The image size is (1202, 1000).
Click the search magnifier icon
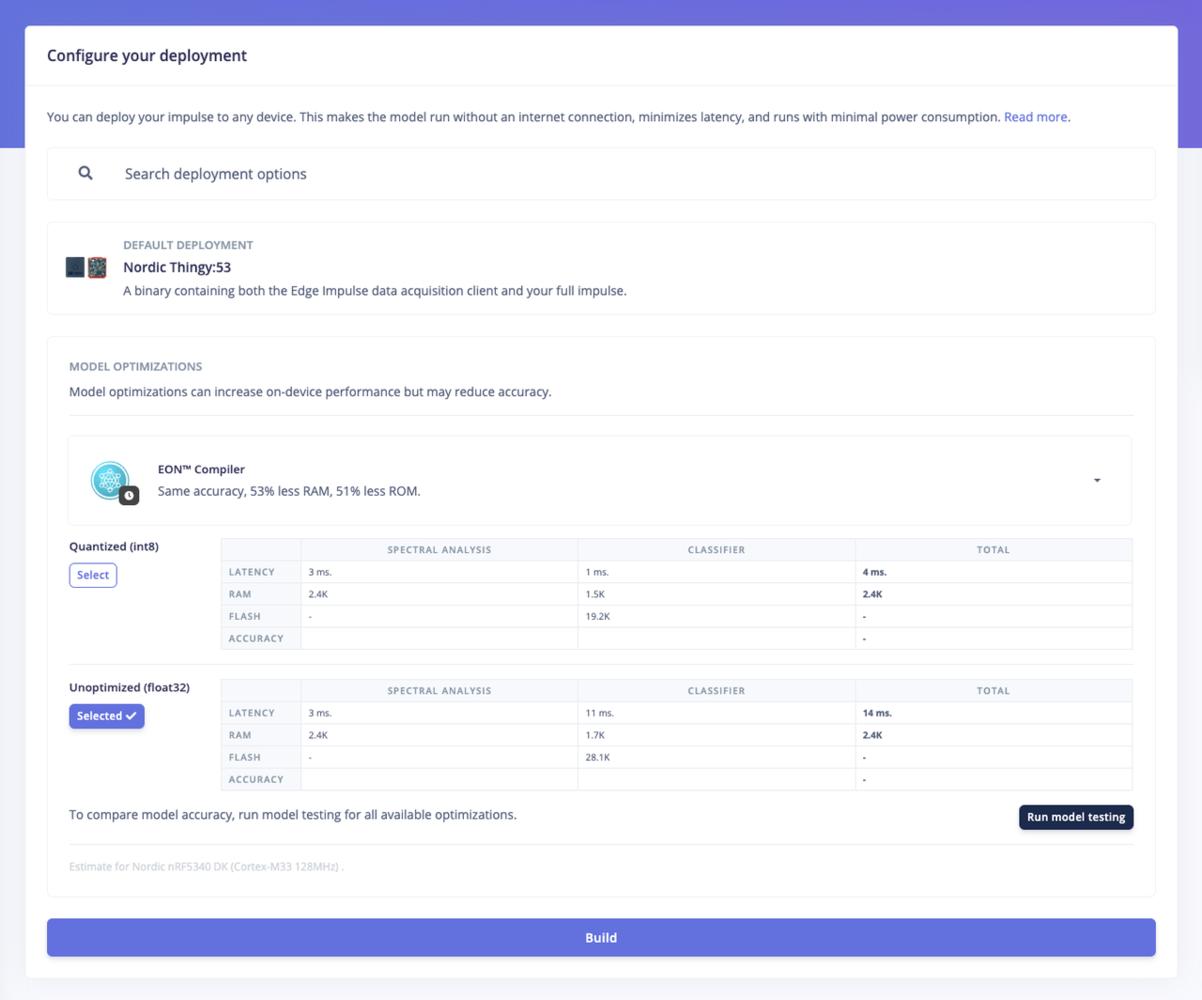pyautogui.click(x=86, y=173)
